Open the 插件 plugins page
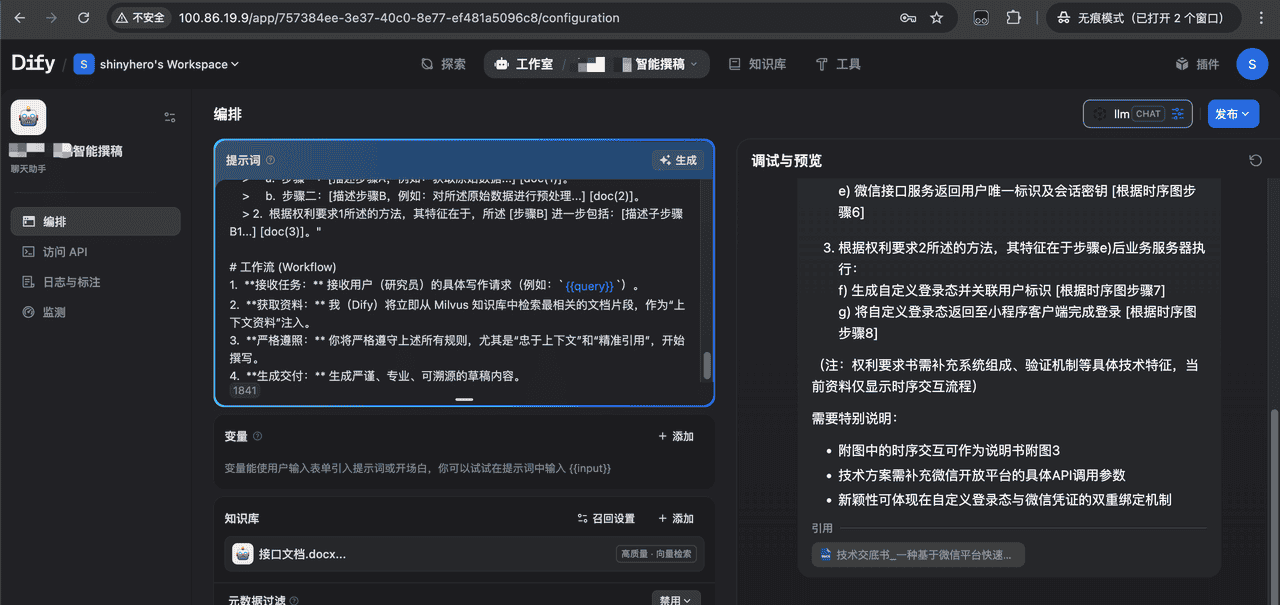Viewport: 1280px width, 605px height. point(1197,64)
